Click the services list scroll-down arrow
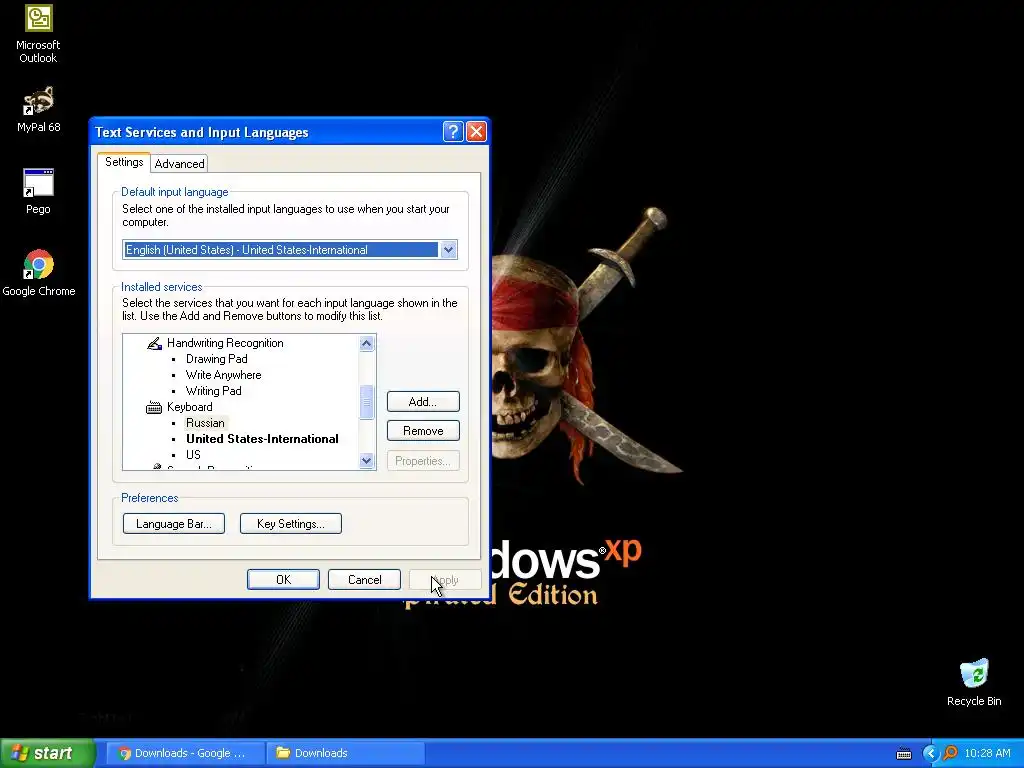 (x=366, y=460)
